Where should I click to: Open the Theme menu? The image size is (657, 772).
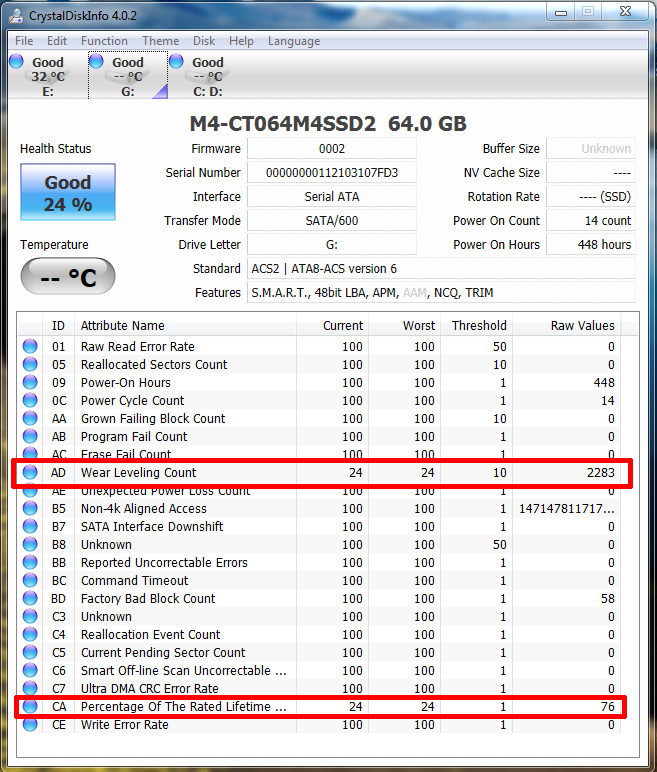(x=161, y=41)
